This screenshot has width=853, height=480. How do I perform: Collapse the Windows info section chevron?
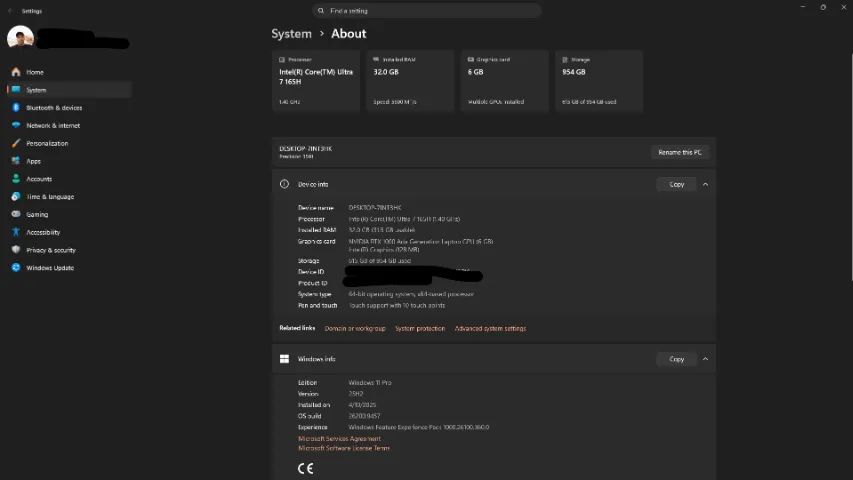coord(706,359)
